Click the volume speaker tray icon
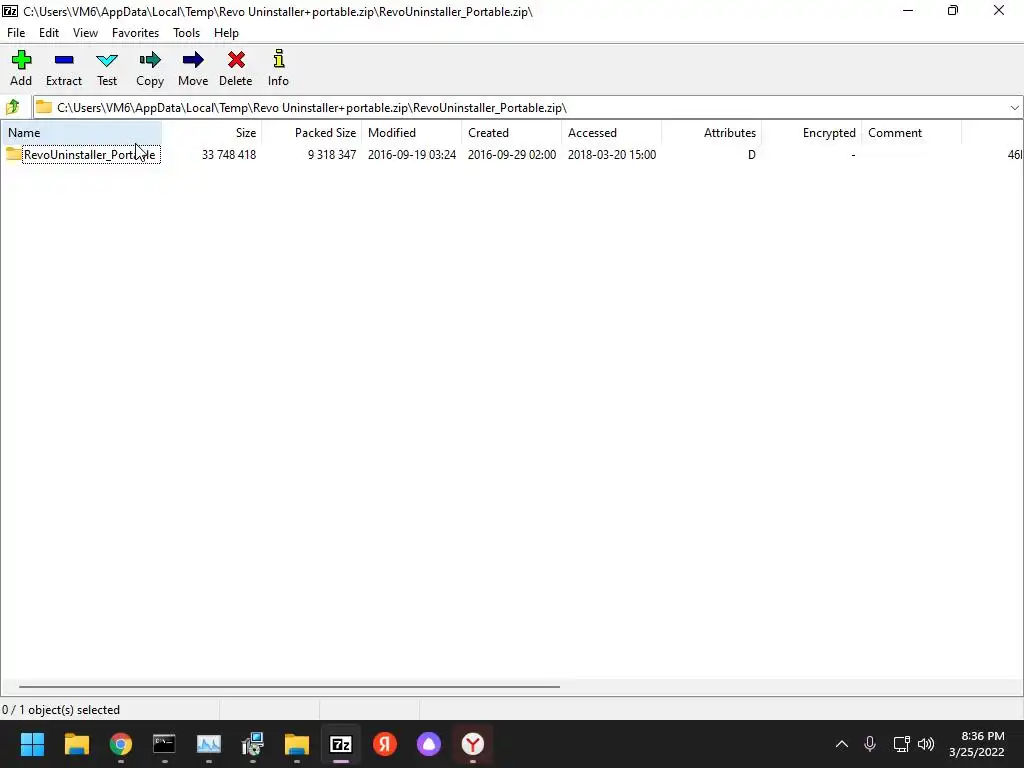 click(926, 744)
